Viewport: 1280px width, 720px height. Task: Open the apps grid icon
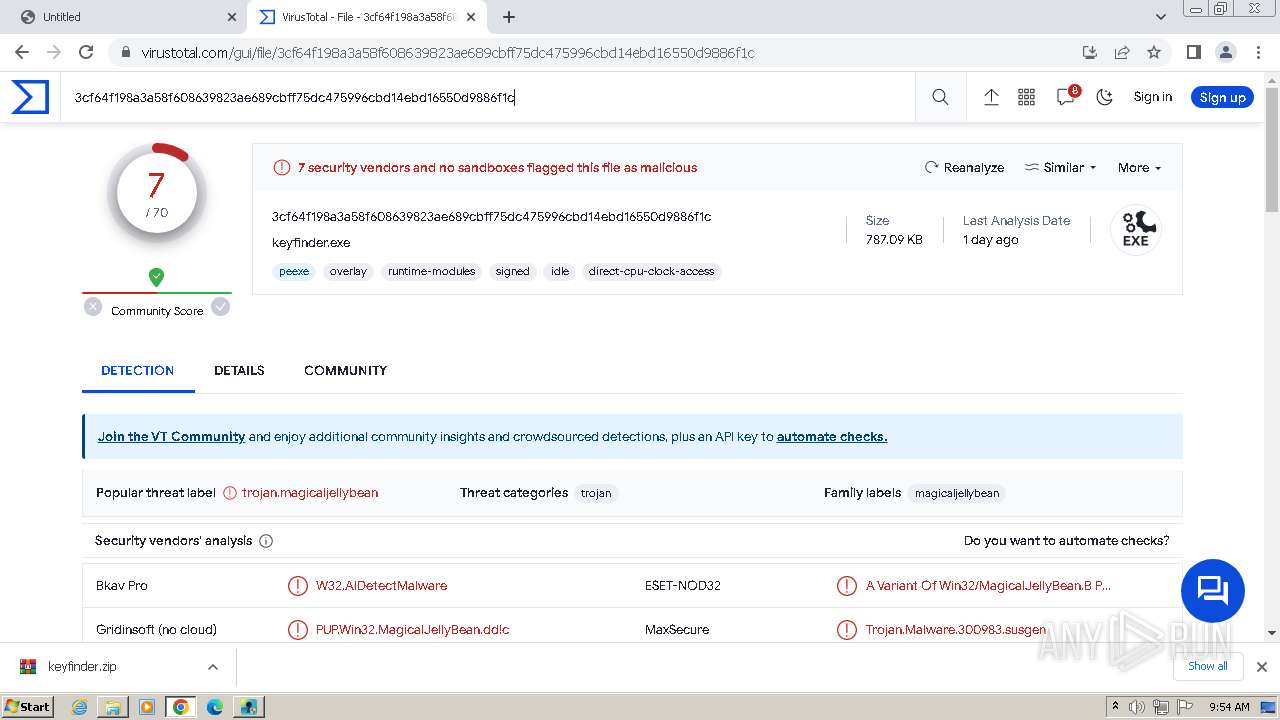click(1026, 97)
